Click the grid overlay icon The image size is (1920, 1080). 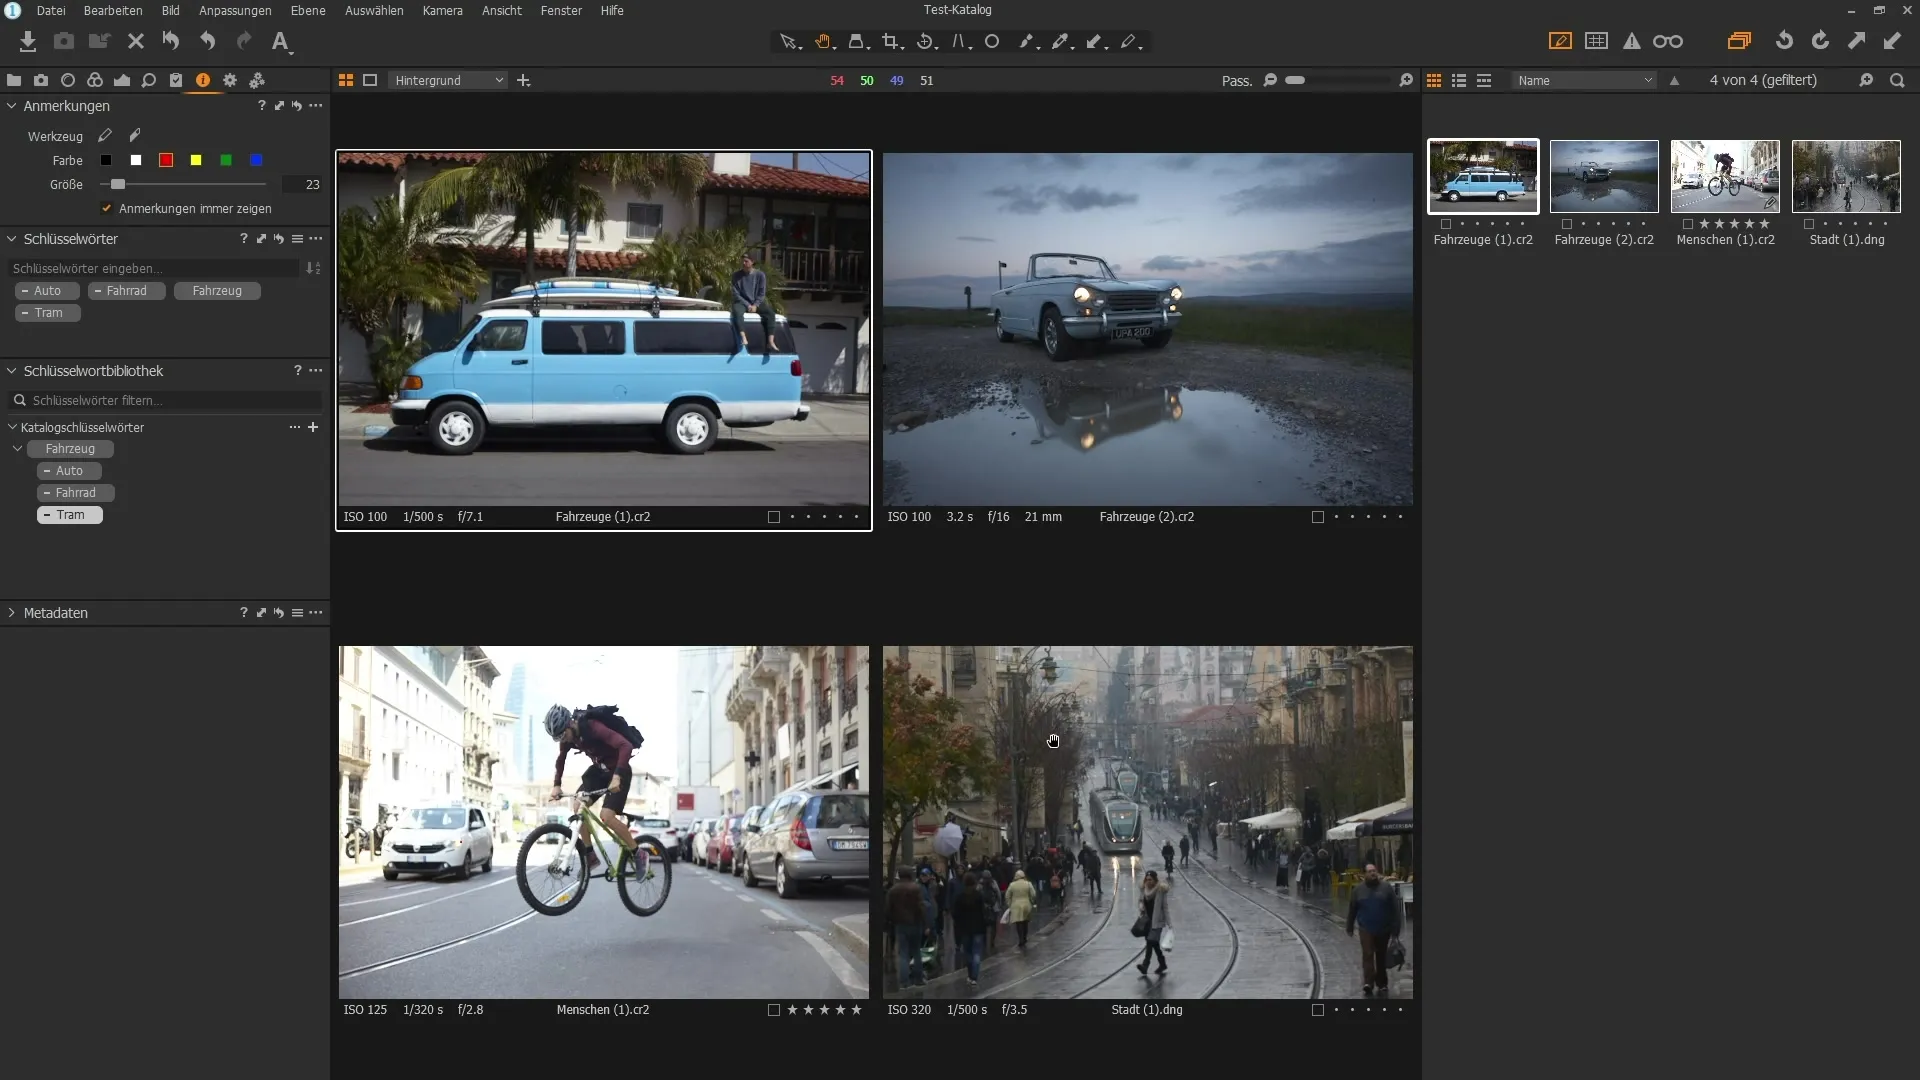click(x=1596, y=42)
